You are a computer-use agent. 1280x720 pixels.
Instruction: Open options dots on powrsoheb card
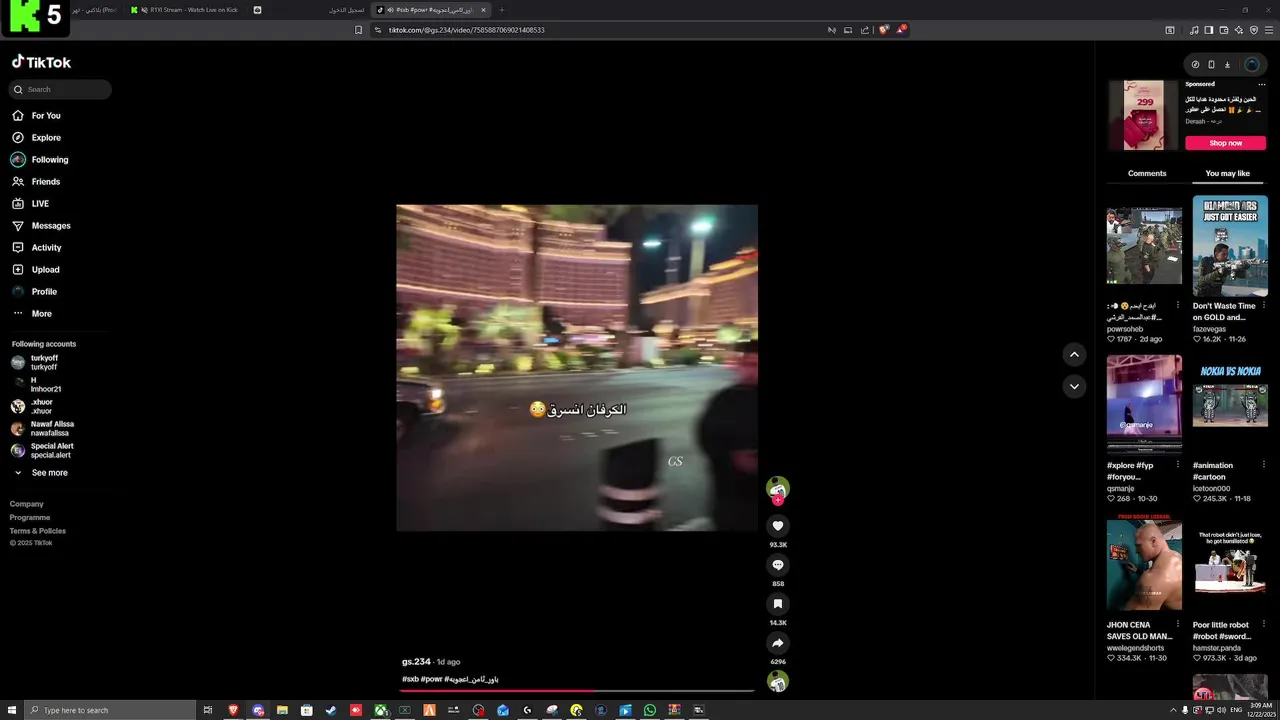[1177, 306]
